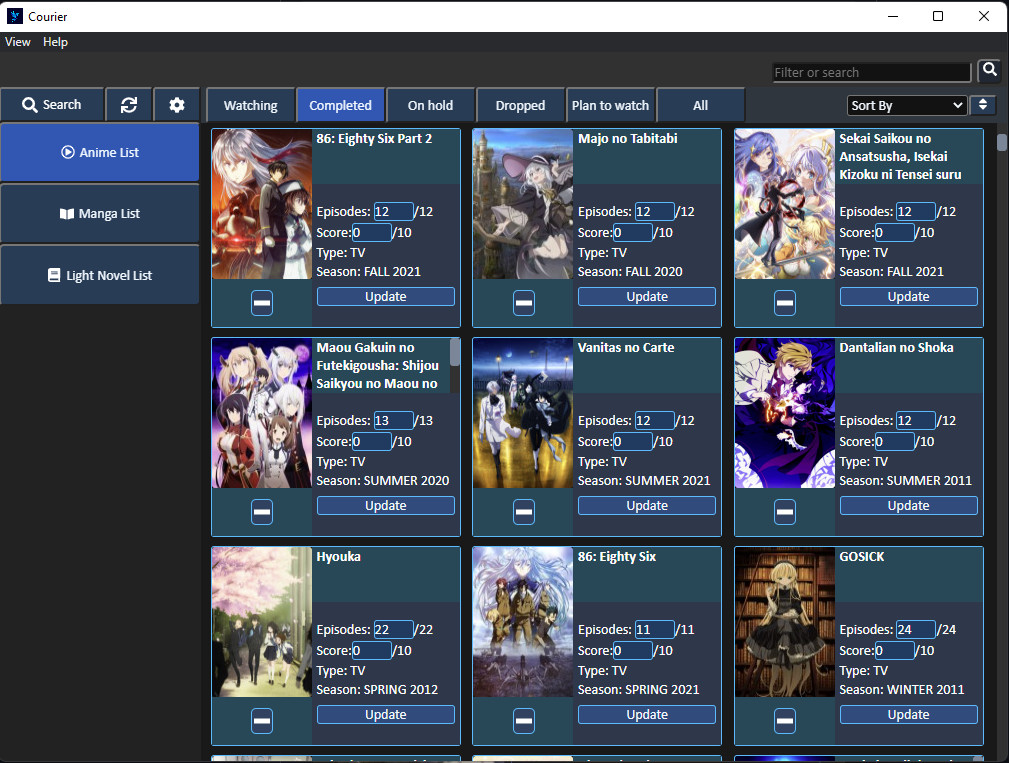Click minus icon under Hyouka
This screenshot has height=763, width=1009.
pos(262,721)
